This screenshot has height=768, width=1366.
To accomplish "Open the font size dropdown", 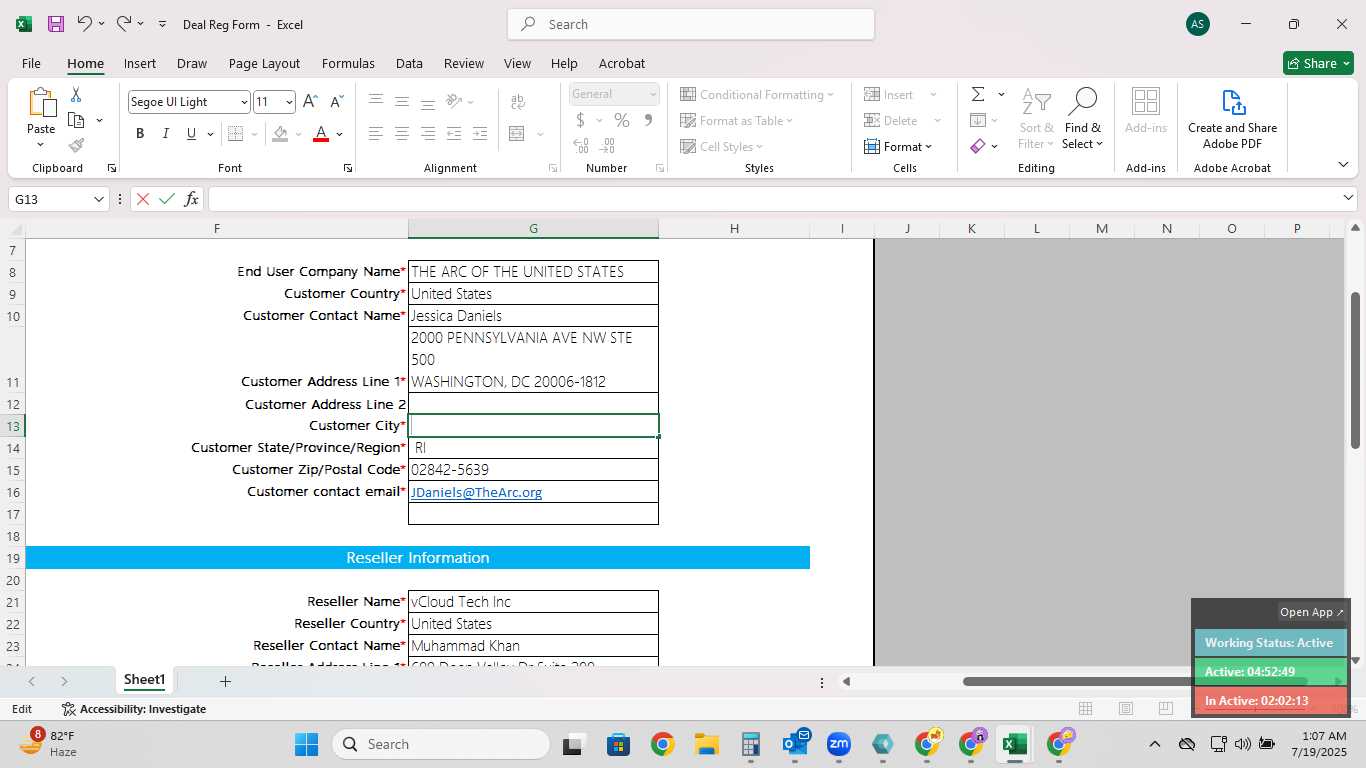I will coord(289,102).
